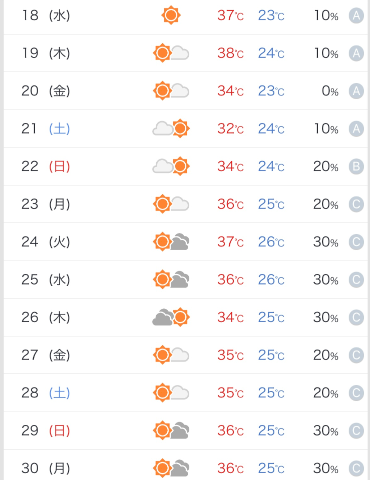Click the 38°C high temperature on the 19th
This screenshot has width=370, height=480.
(230, 53)
